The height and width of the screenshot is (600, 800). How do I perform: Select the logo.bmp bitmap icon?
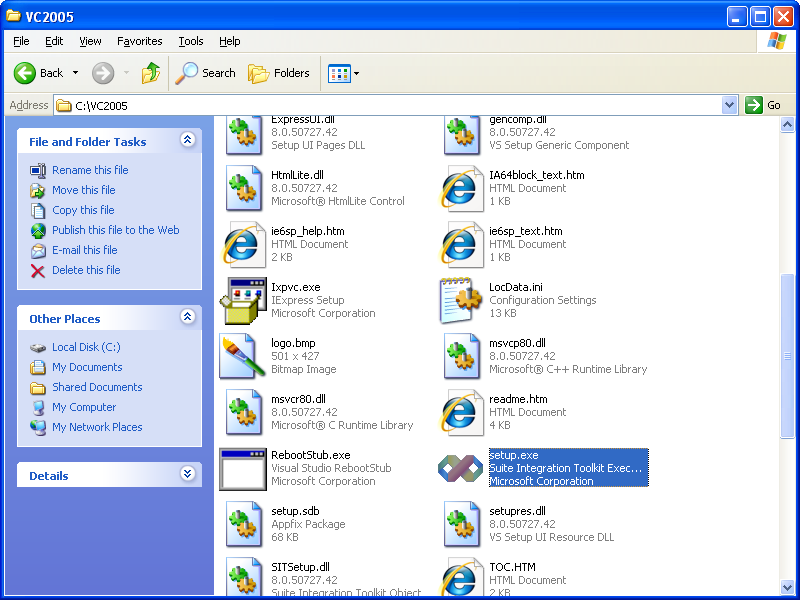242,356
